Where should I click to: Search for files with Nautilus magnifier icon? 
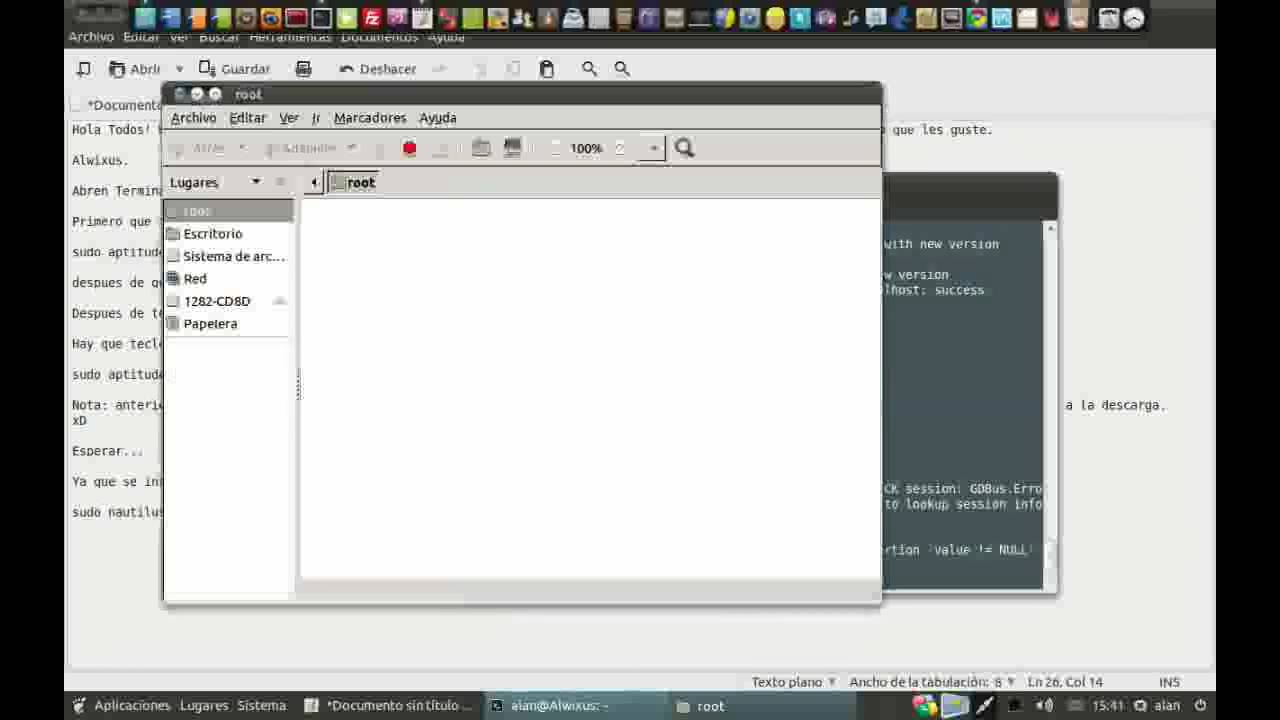(684, 148)
